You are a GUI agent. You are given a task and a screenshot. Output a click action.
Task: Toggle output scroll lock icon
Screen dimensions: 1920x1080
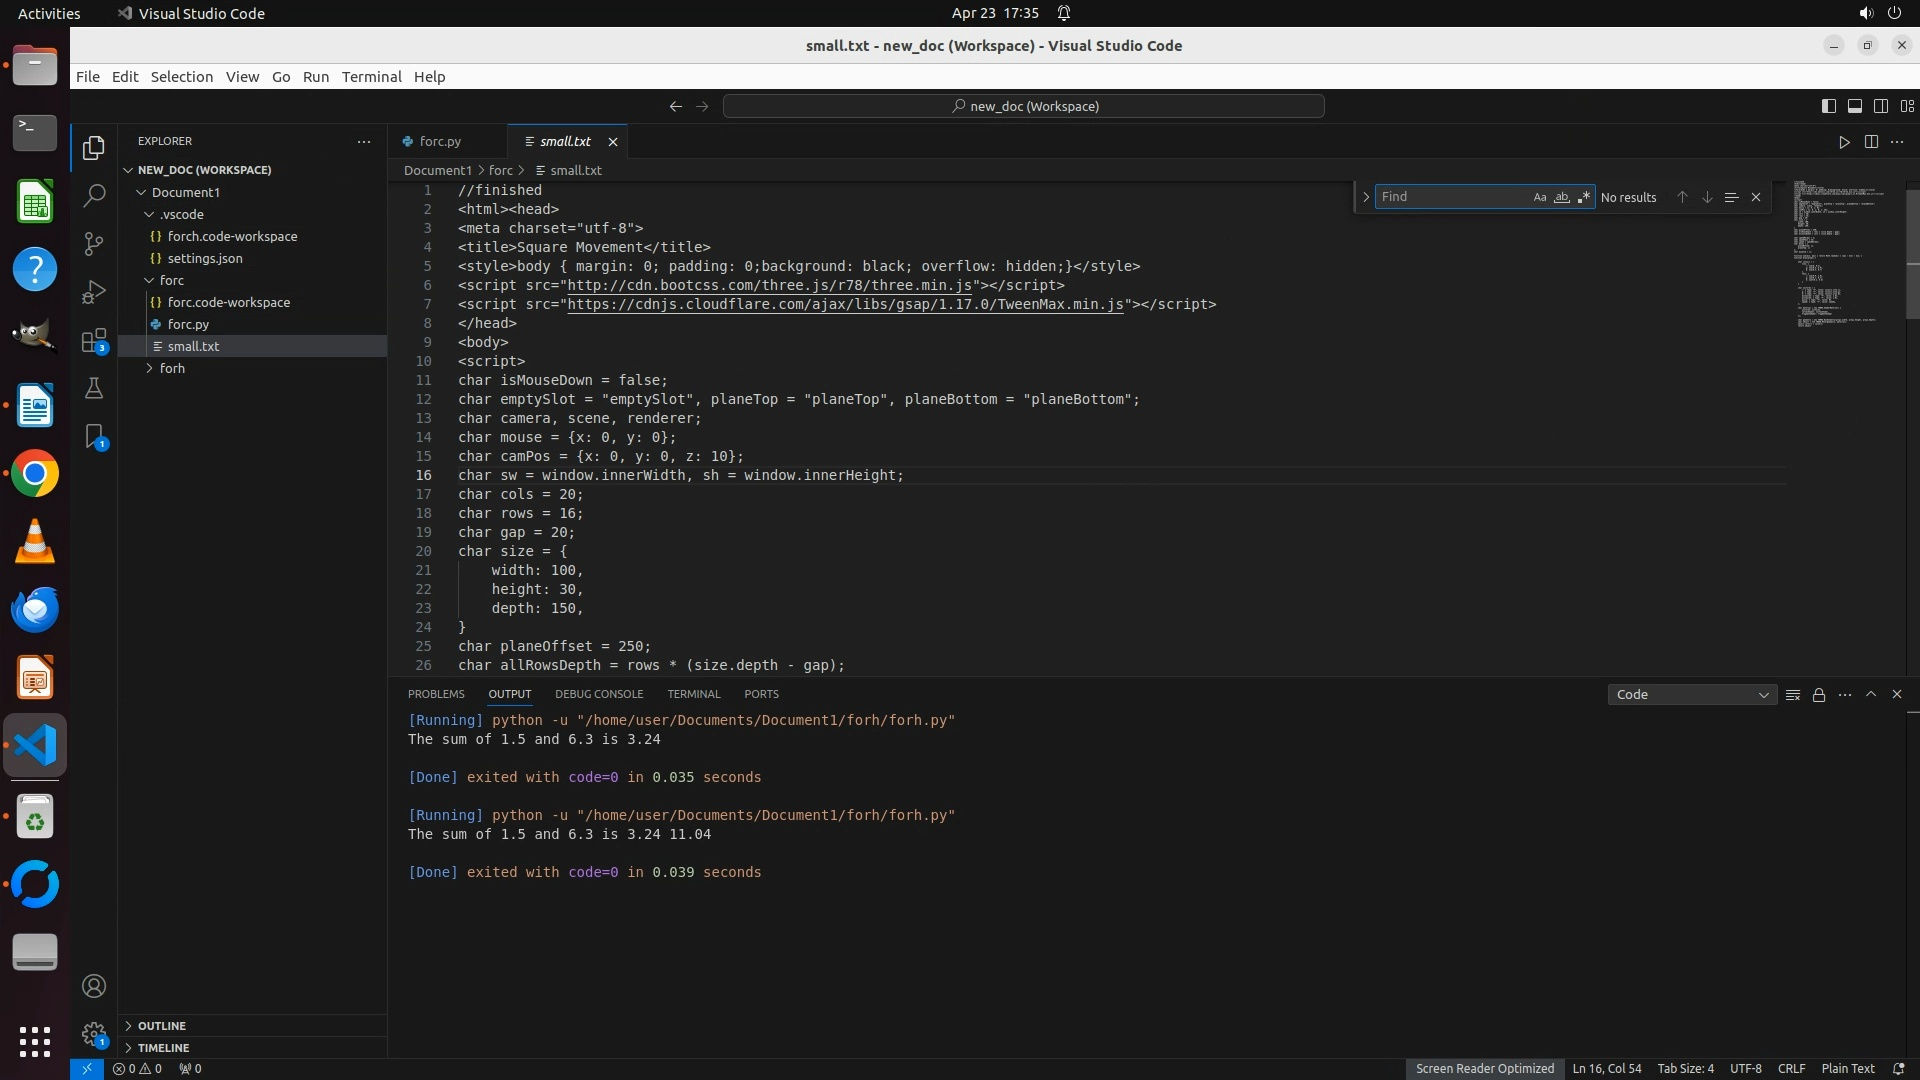coord(1819,695)
